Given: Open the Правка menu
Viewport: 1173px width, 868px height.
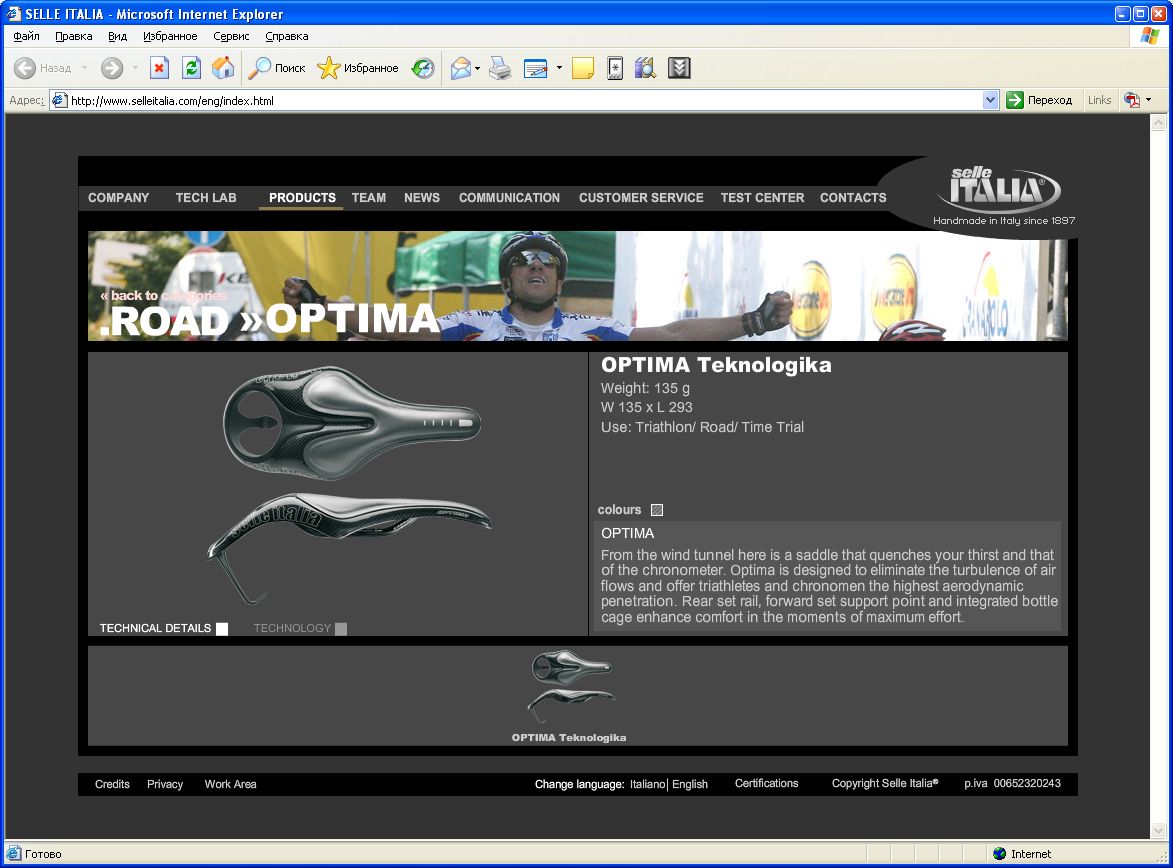Looking at the screenshot, I should tap(73, 36).
